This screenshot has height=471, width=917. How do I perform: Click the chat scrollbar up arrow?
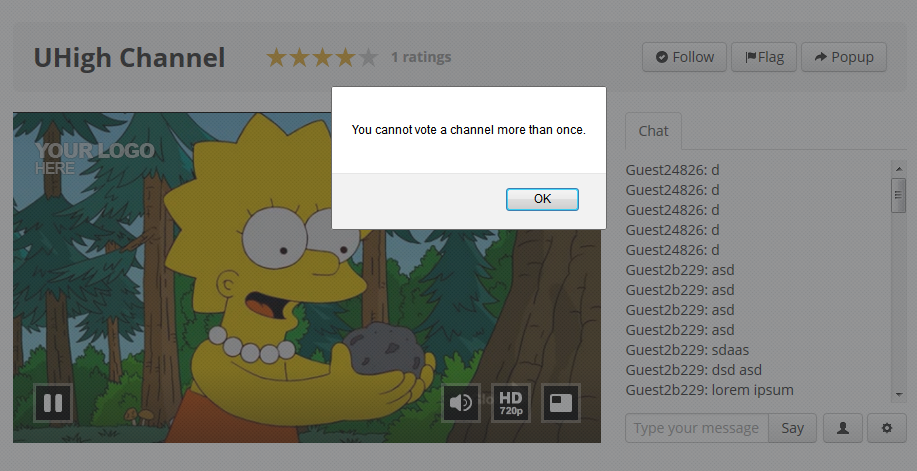898,168
